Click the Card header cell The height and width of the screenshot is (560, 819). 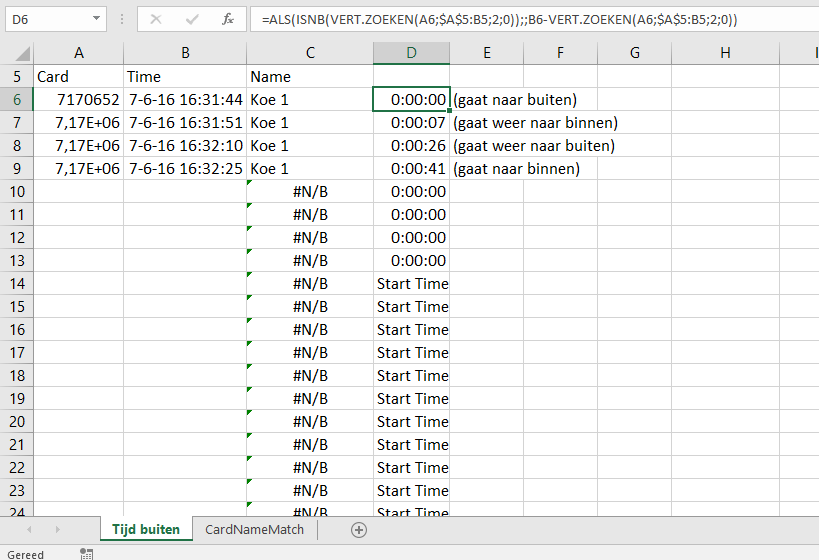(x=79, y=77)
